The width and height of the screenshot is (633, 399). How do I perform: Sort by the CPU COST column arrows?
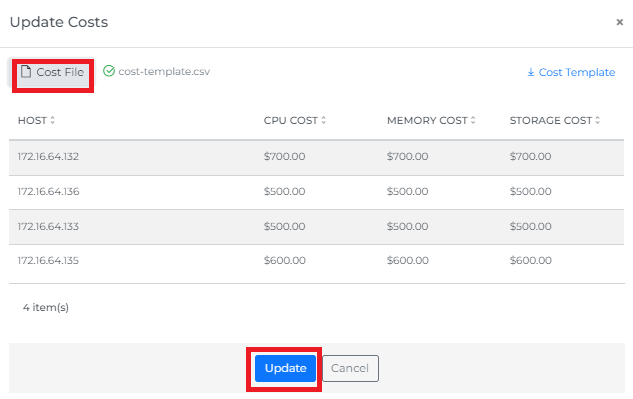point(323,120)
